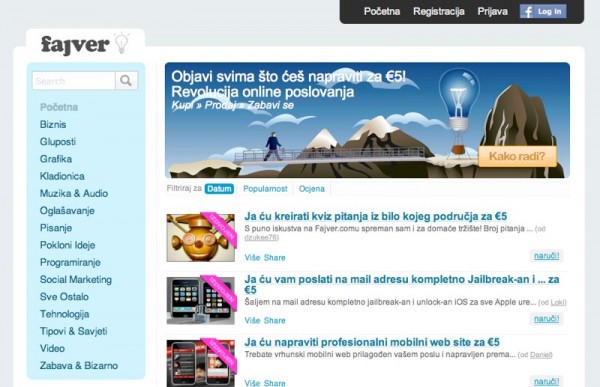The image size is (600, 387).
Task: Open the quiz robot listing thumbnail
Action: pos(201,238)
